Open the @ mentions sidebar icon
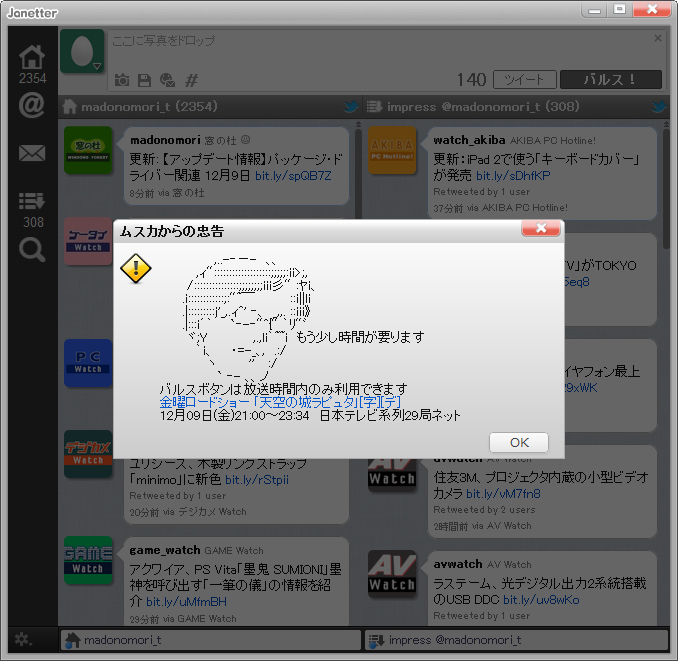Image resolution: width=678 pixels, height=661 pixels. pyautogui.click(x=32, y=105)
